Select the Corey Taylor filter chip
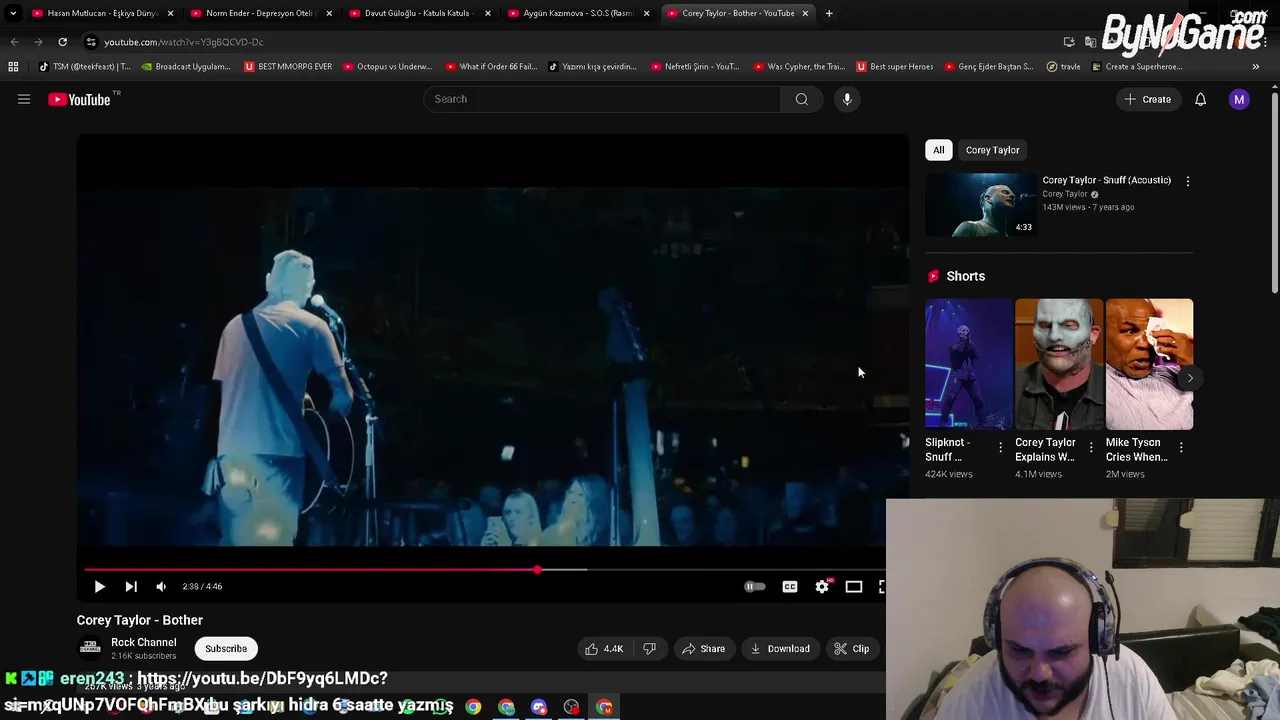This screenshot has height=720, width=1280. pos(993,150)
